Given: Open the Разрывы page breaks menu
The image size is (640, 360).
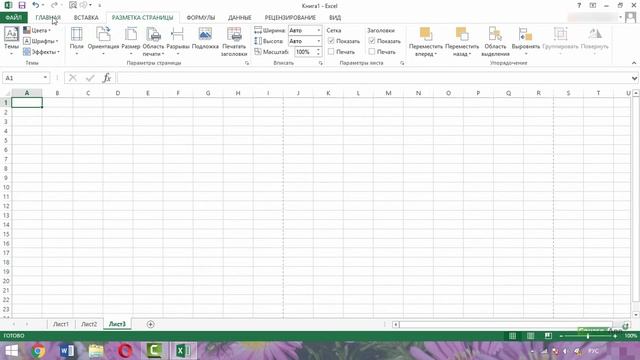Looking at the screenshot, I should click(x=178, y=40).
